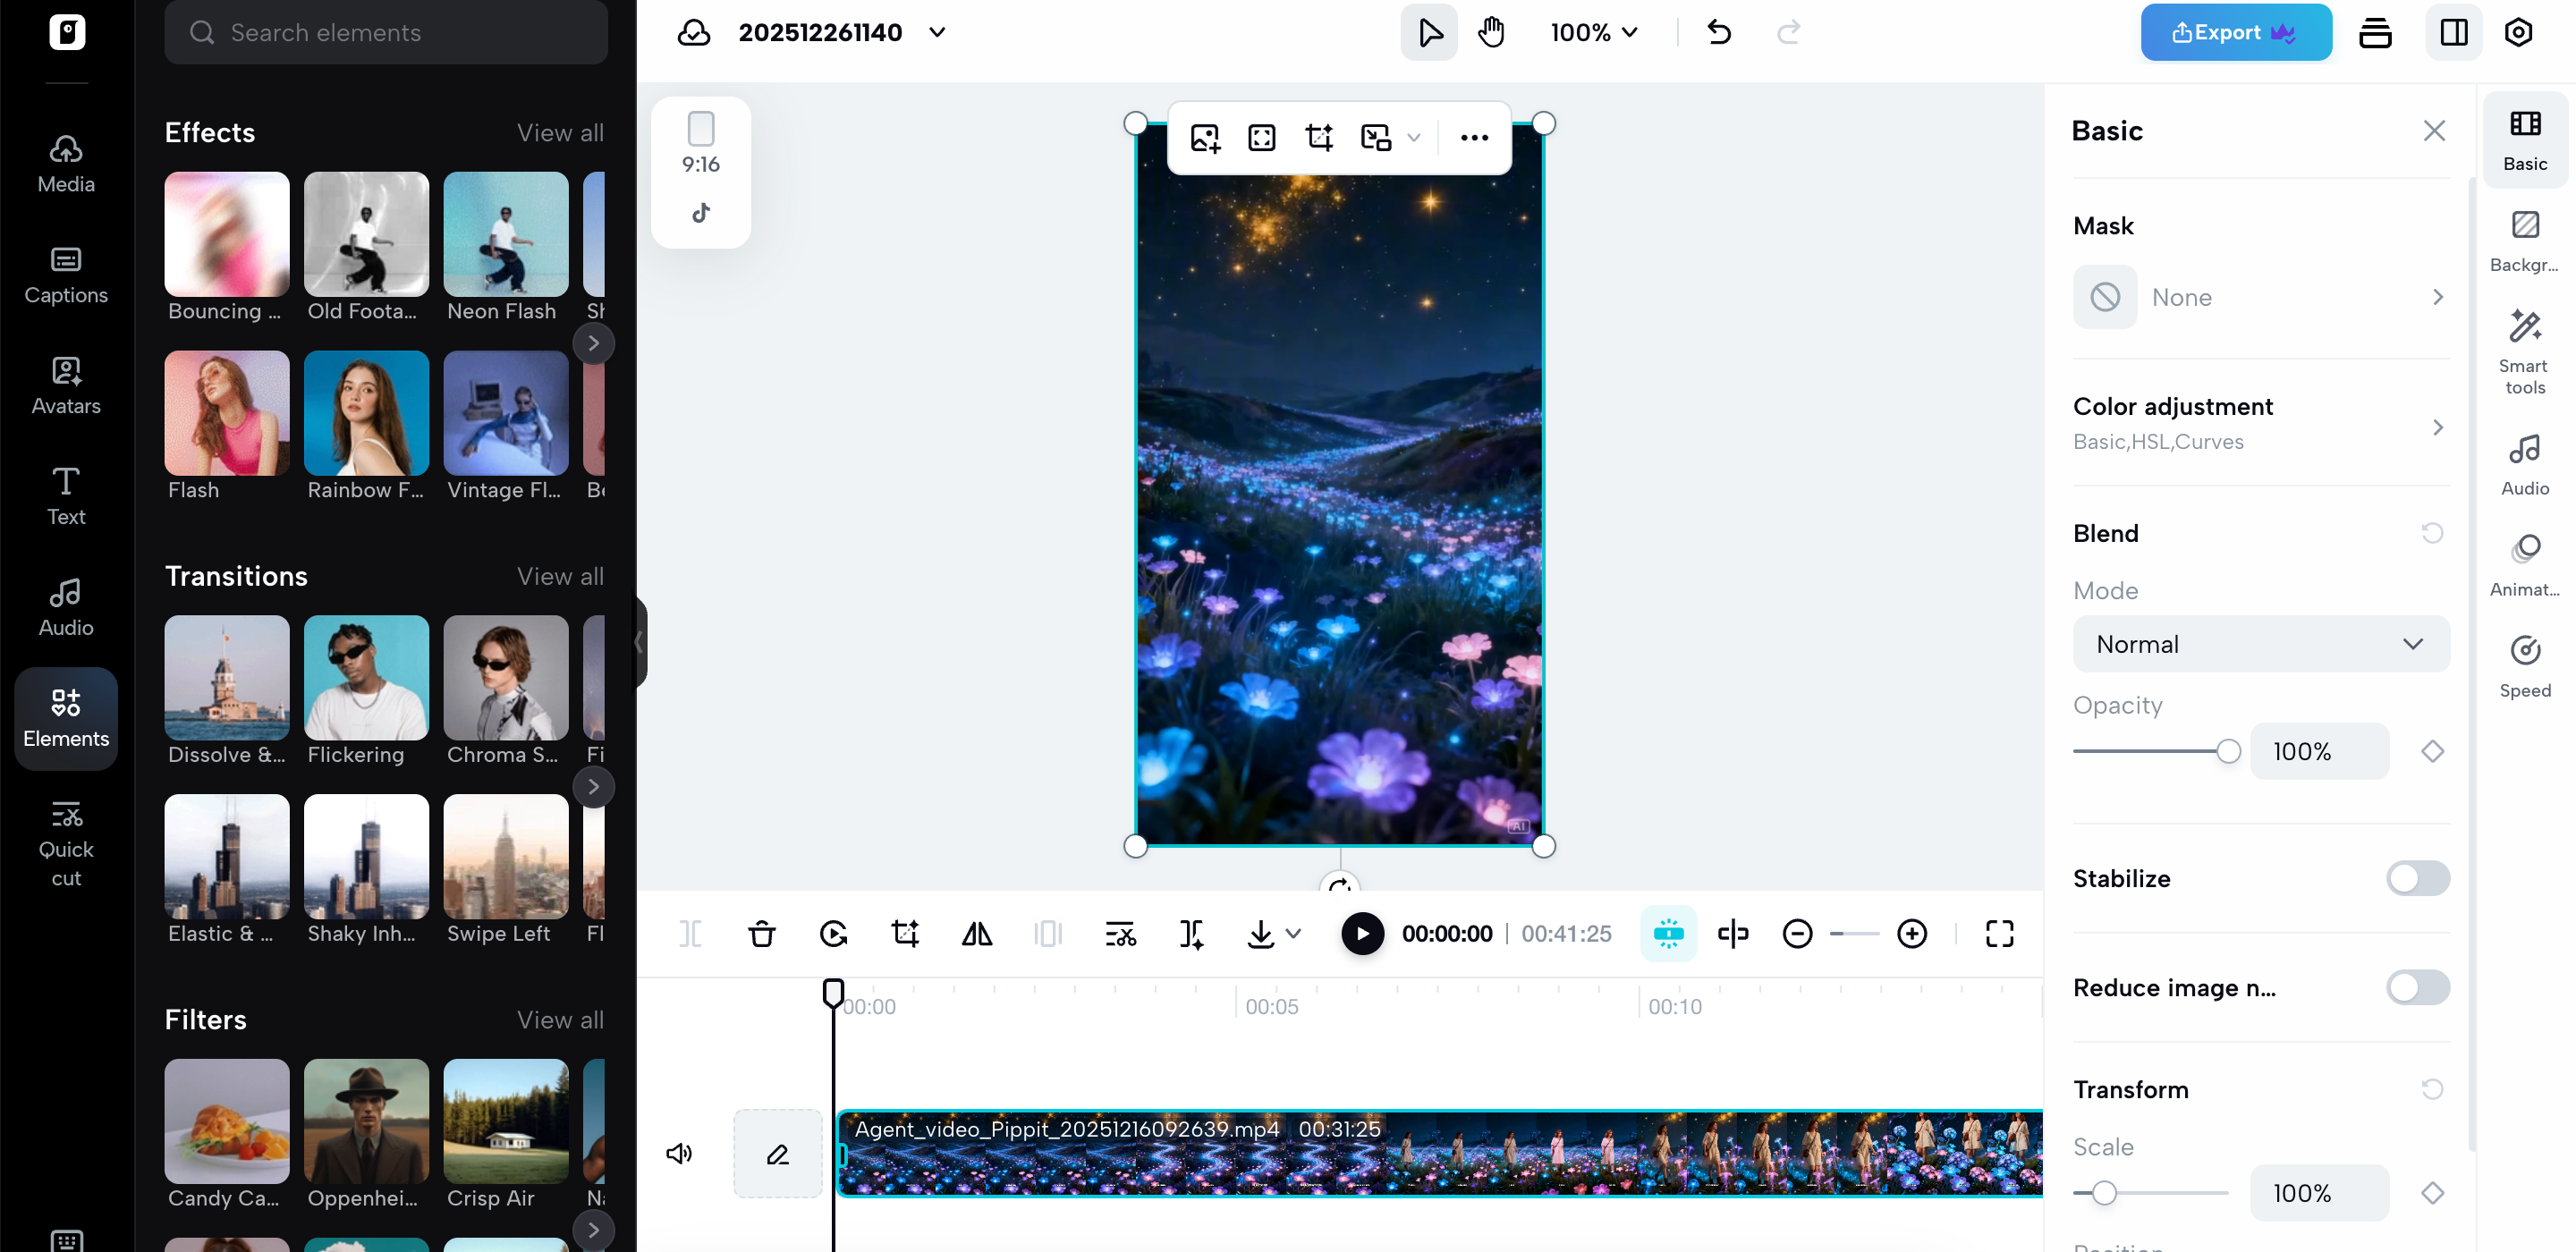The height and width of the screenshot is (1252, 2576).
Task: Select the hand pan tool
Action: 1491,32
